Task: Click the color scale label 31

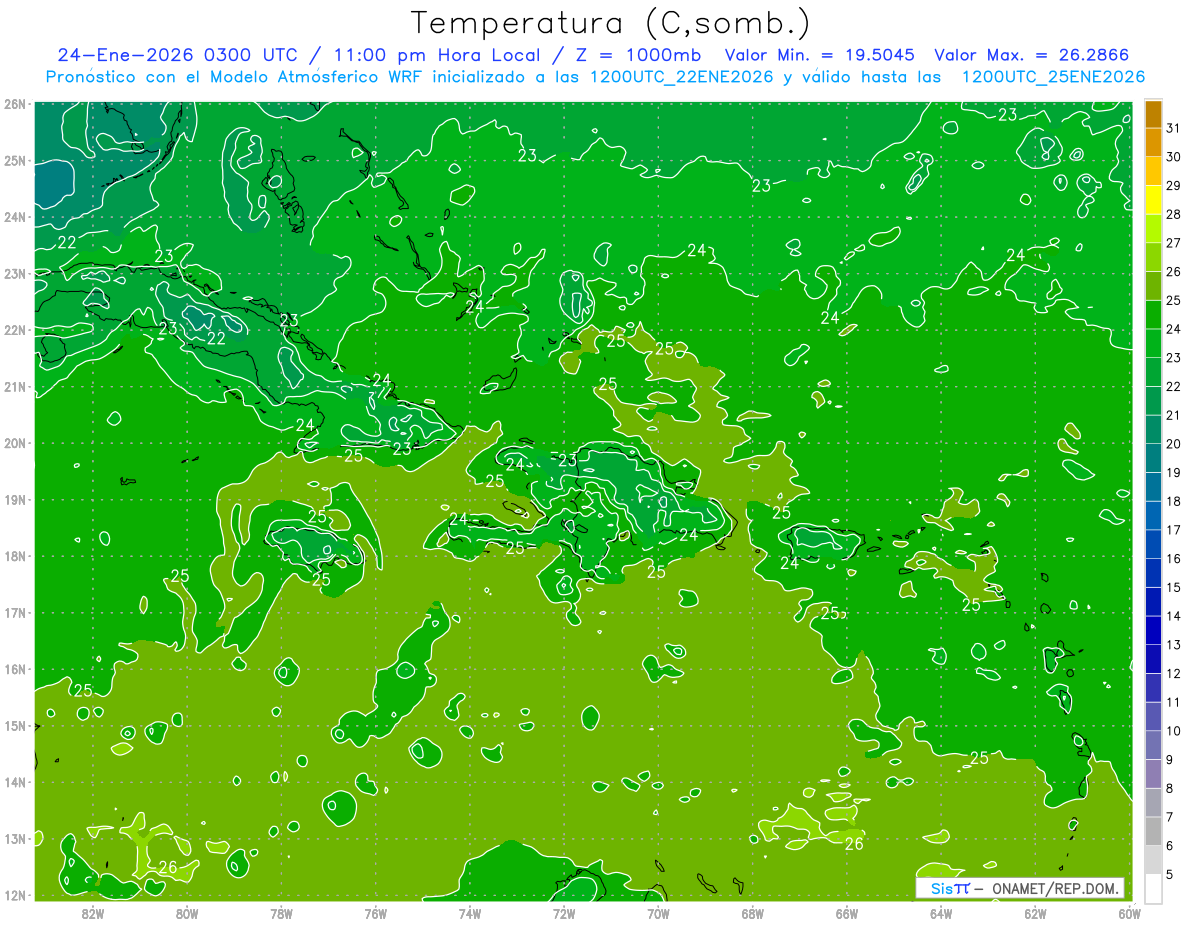Action: point(1174,128)
